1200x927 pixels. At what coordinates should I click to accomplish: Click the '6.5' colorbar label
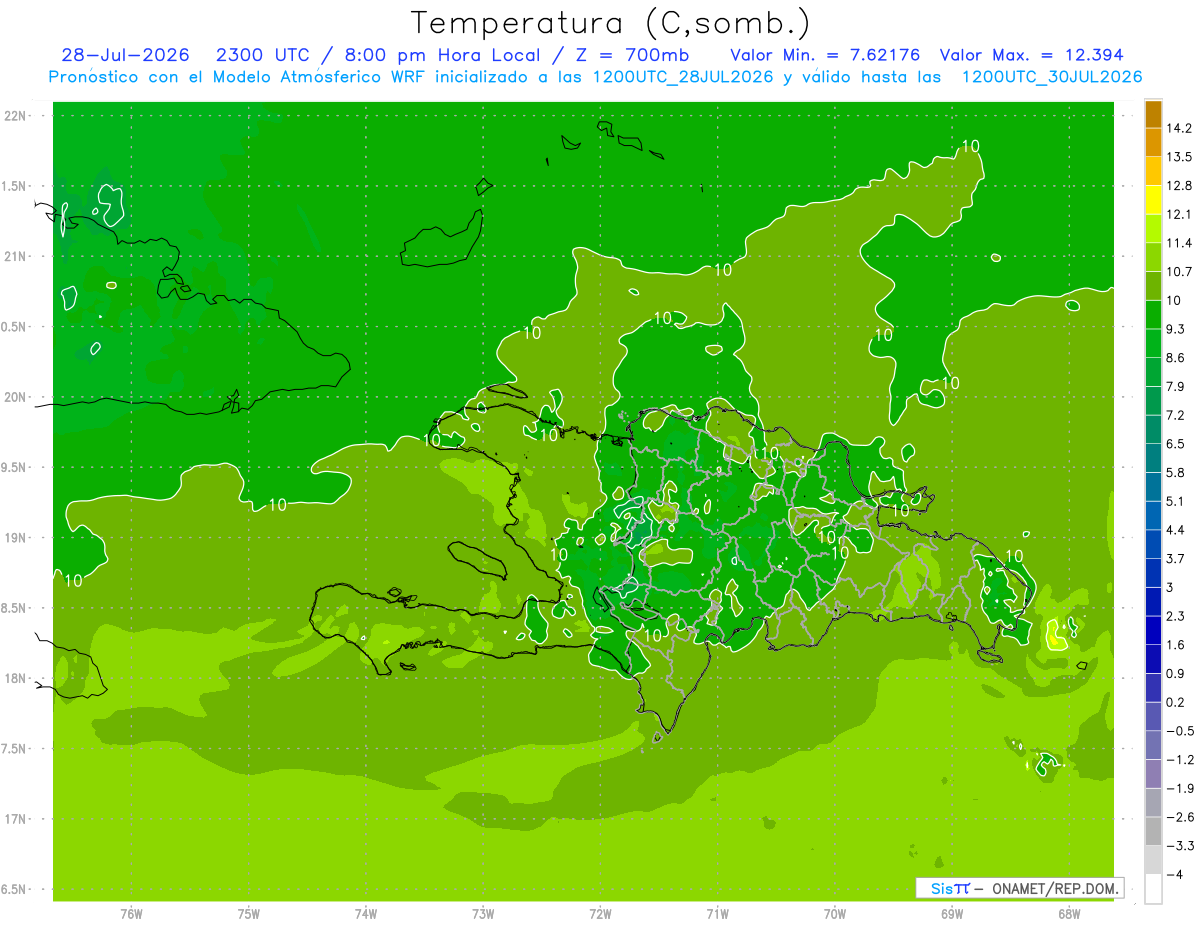(x=1175, y=444)
